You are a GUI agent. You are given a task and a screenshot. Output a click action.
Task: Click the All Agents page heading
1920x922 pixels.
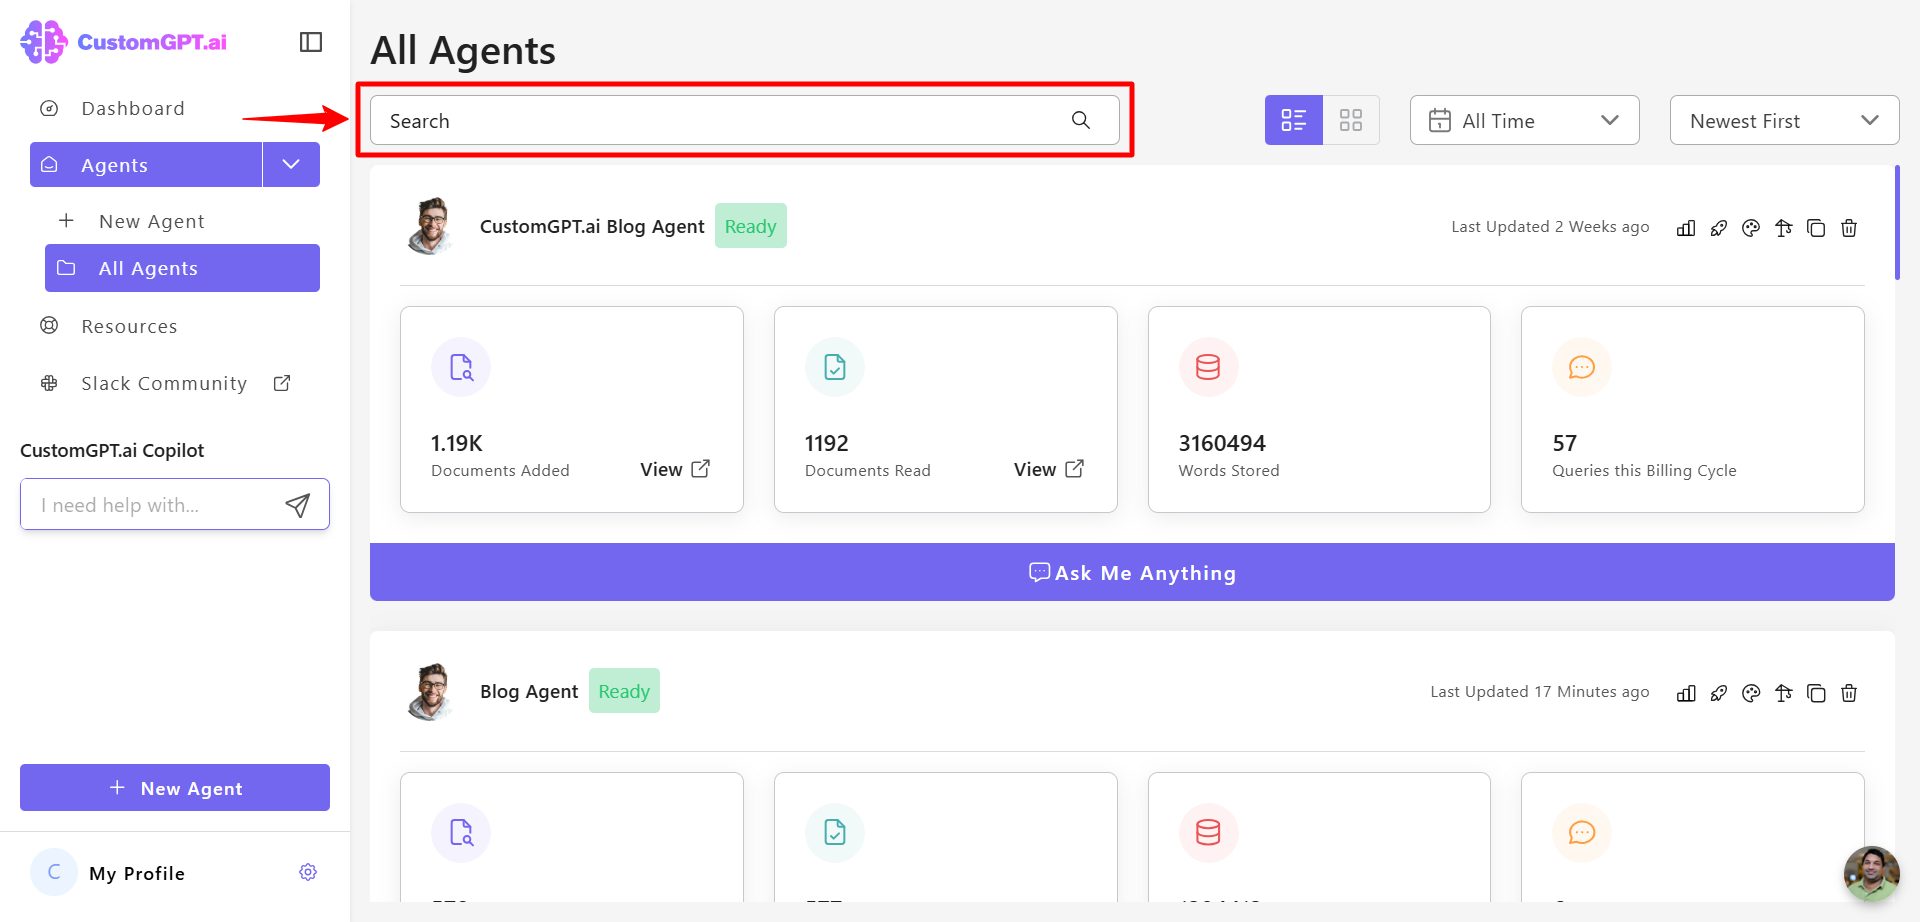[463, 50]
